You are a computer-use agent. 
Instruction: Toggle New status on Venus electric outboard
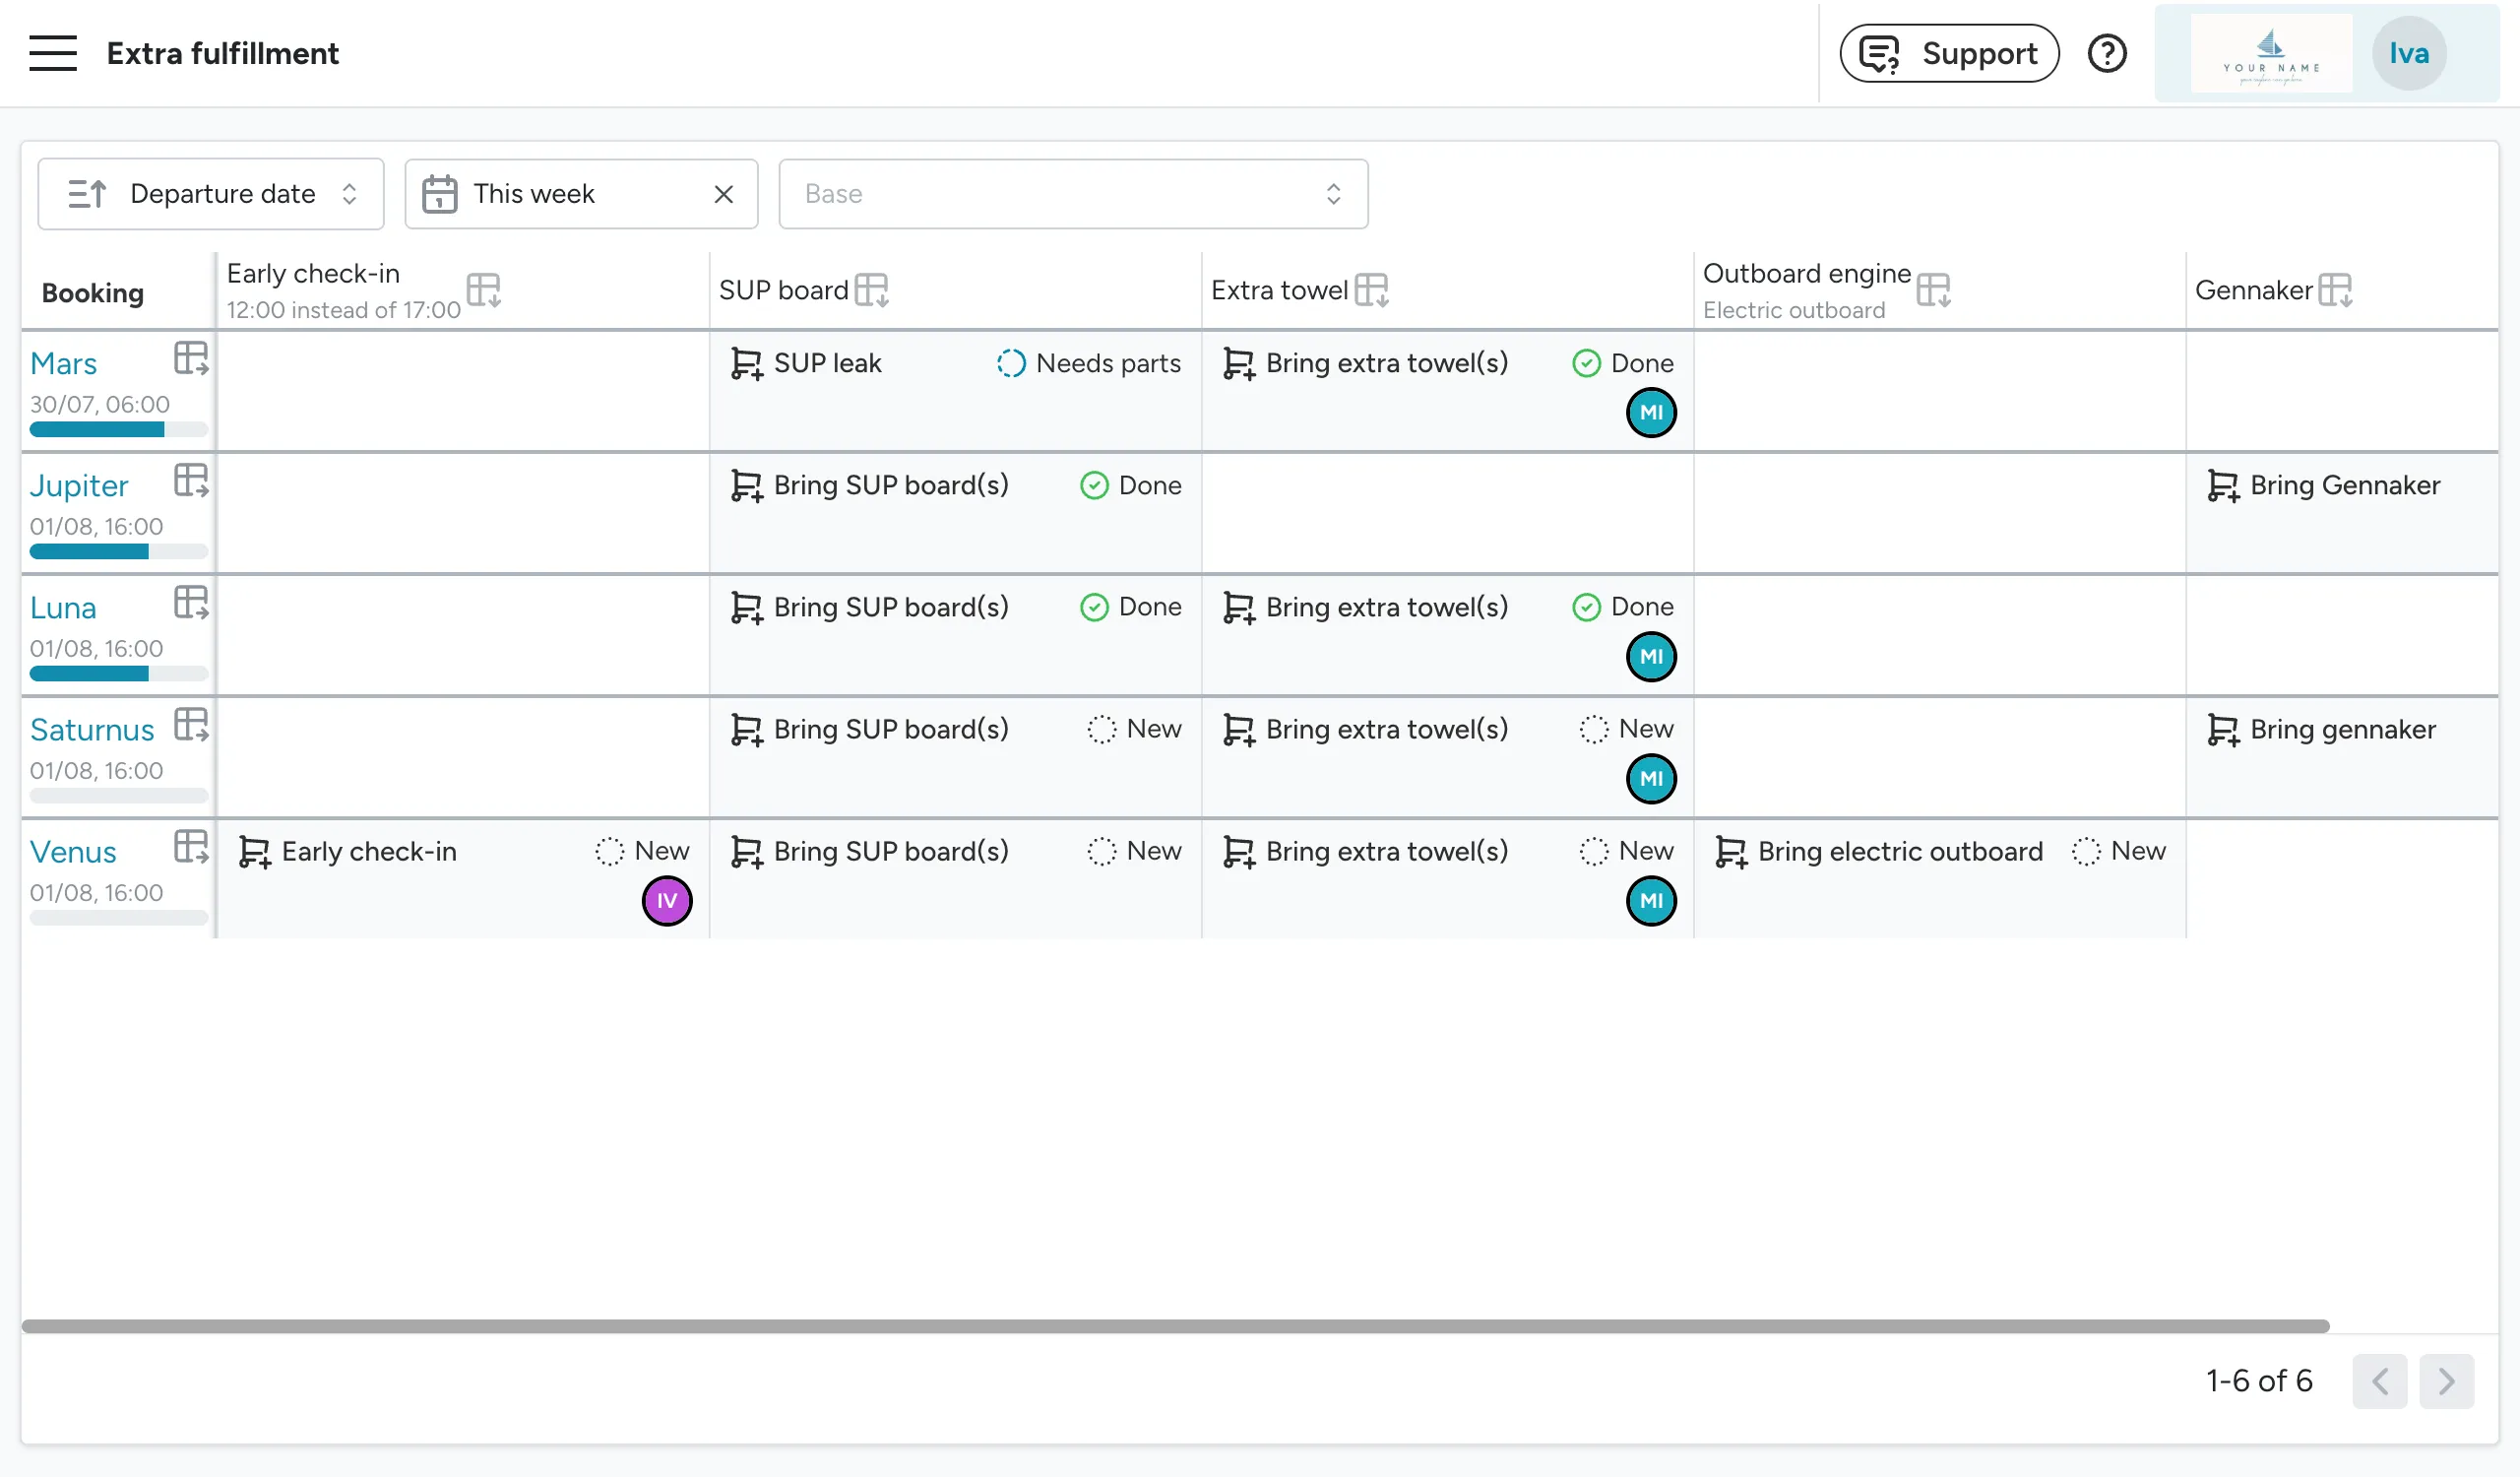coord(2118,851)
